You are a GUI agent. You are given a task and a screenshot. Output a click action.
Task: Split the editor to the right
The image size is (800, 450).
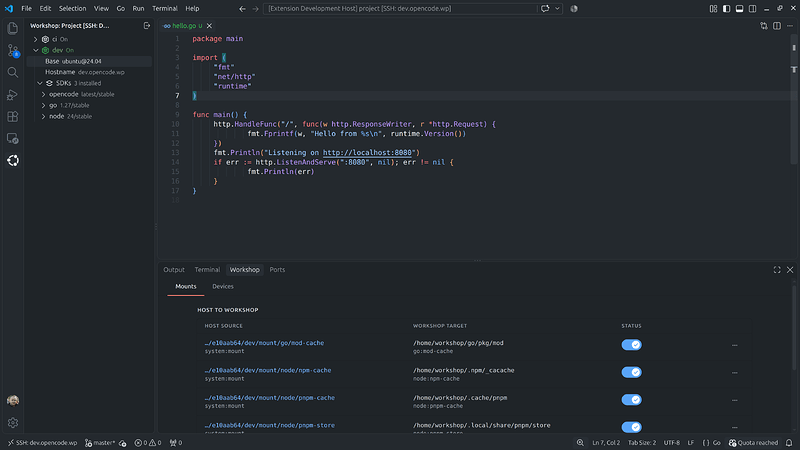[777, 26]
